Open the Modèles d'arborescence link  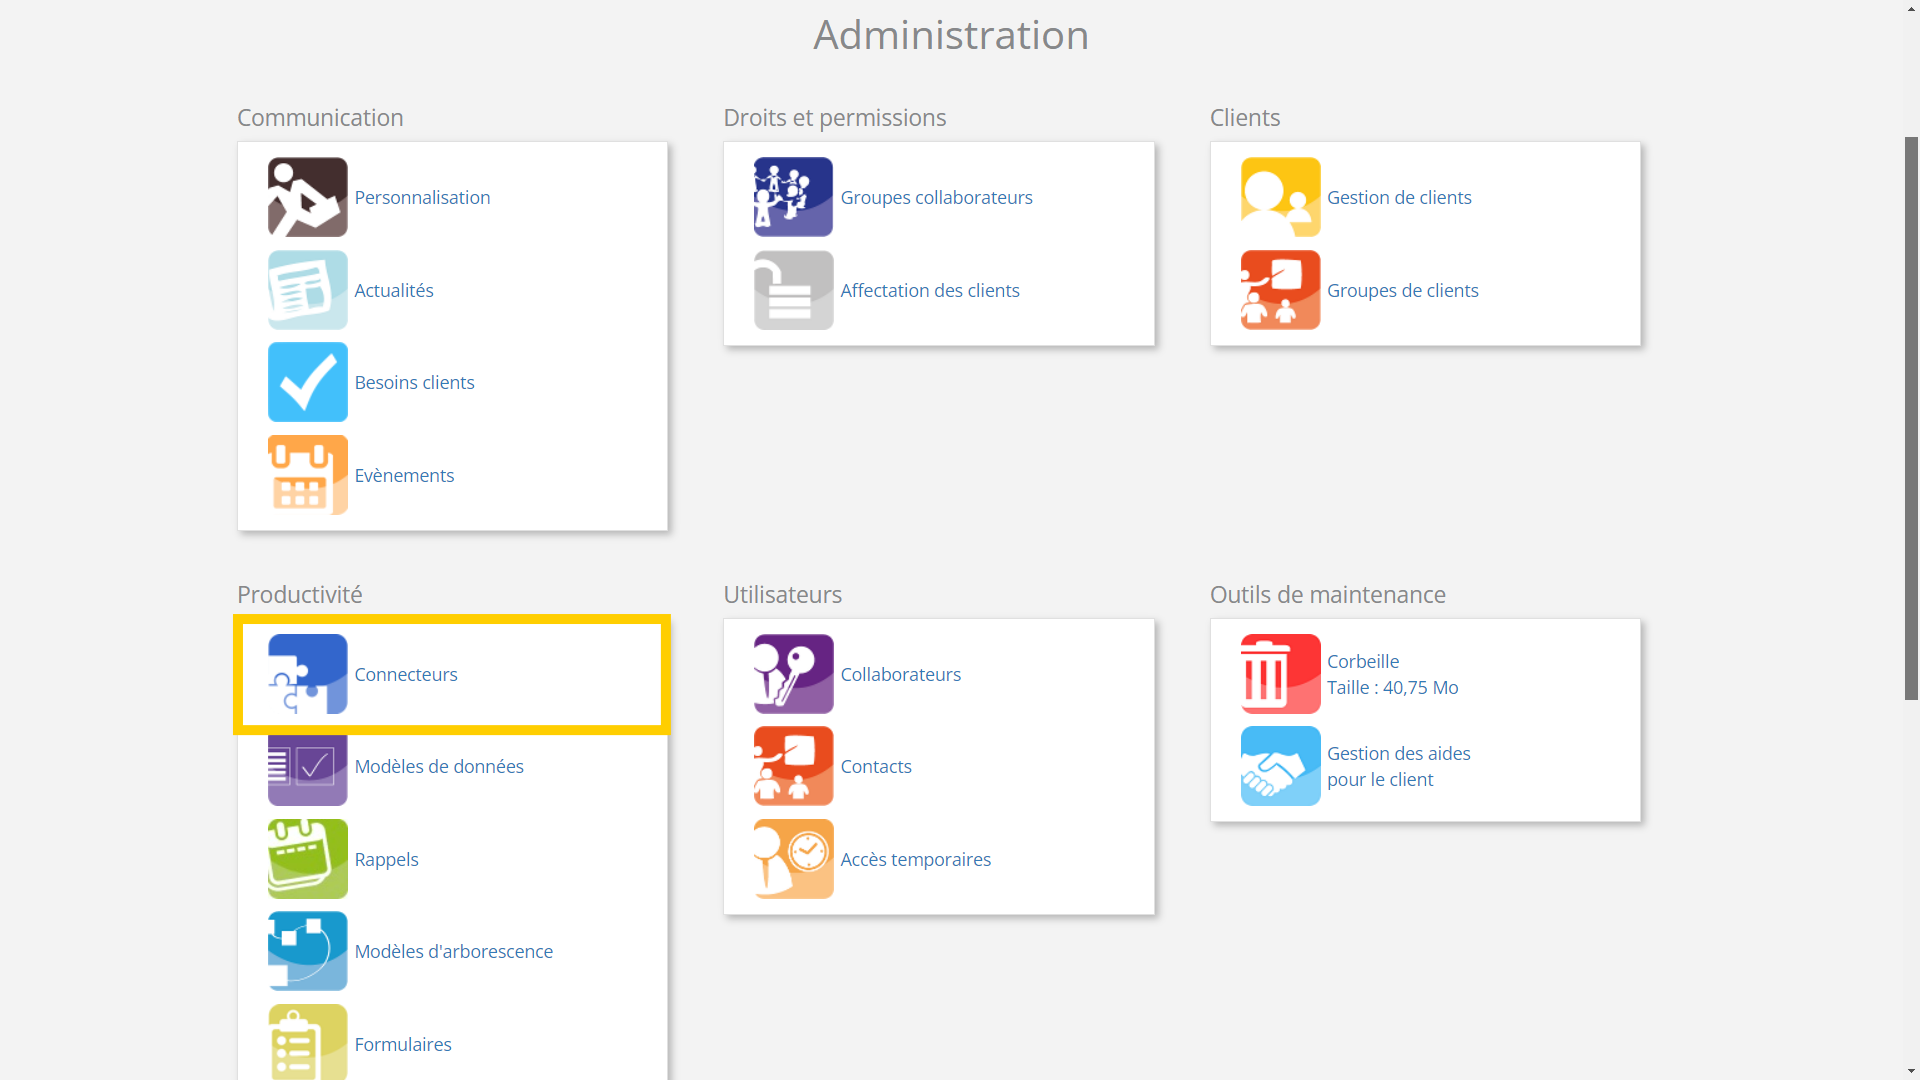click(x=453, y=952)
